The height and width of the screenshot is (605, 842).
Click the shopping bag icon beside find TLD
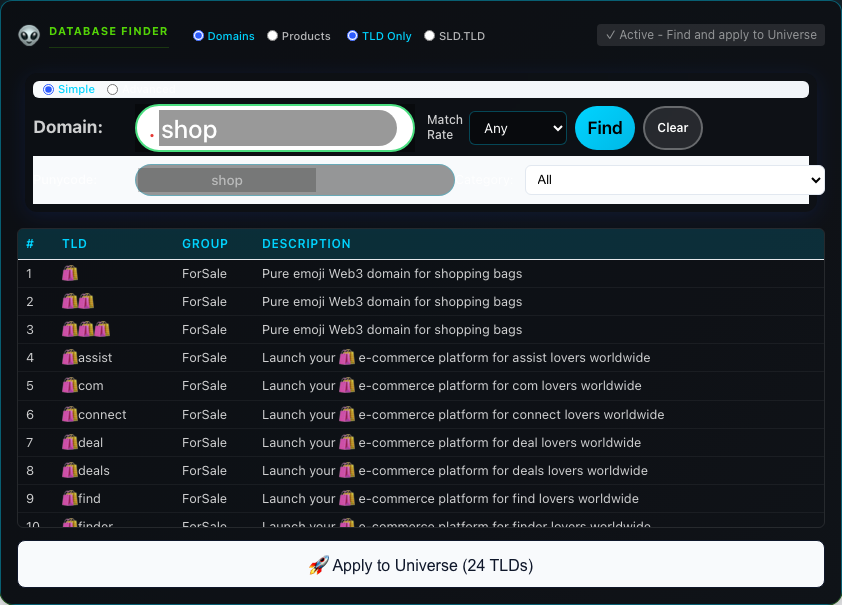(x=69, y=498)
